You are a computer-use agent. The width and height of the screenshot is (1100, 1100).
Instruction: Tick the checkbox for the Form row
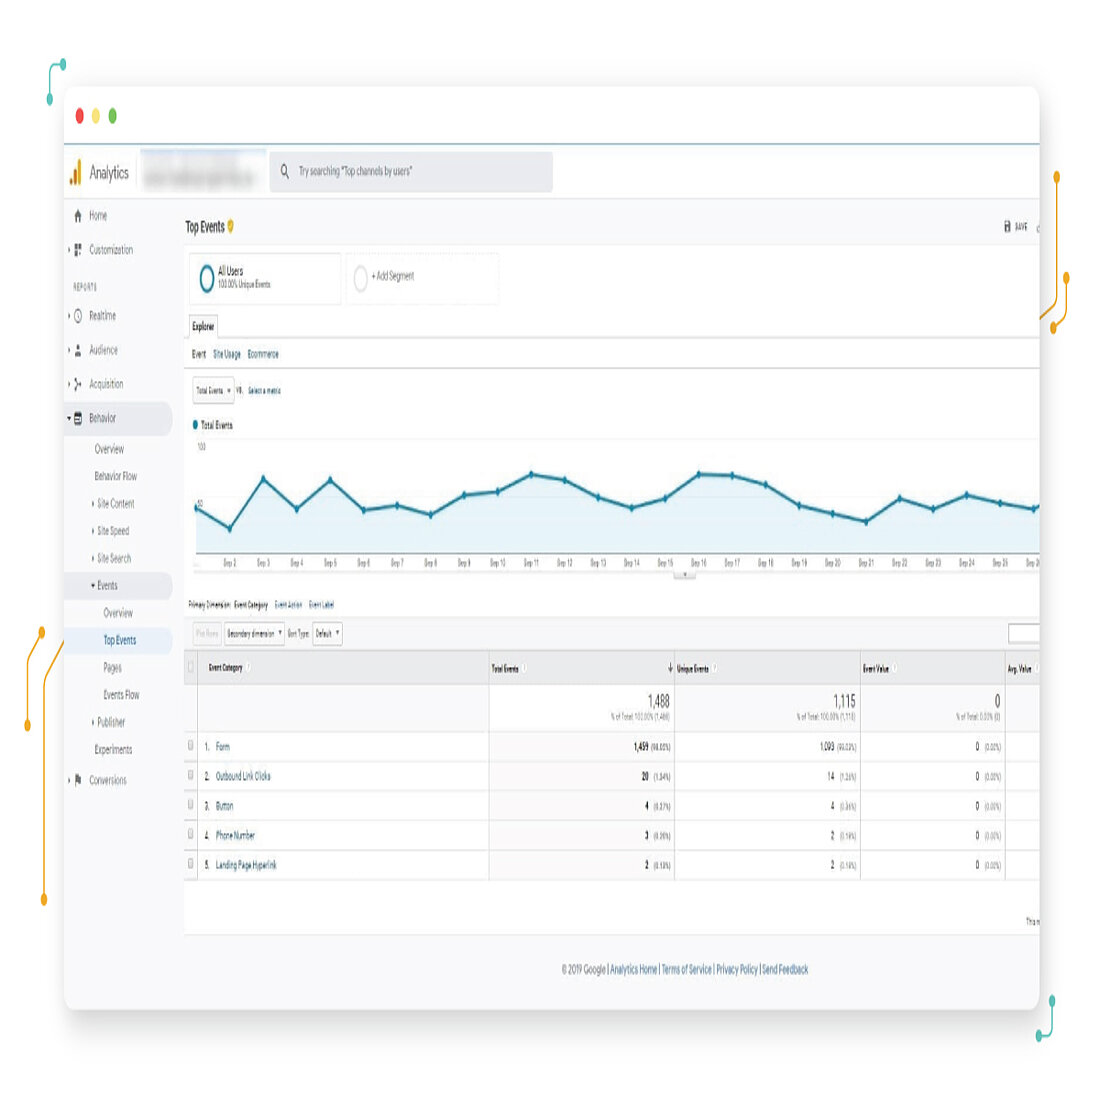(191, 745)
